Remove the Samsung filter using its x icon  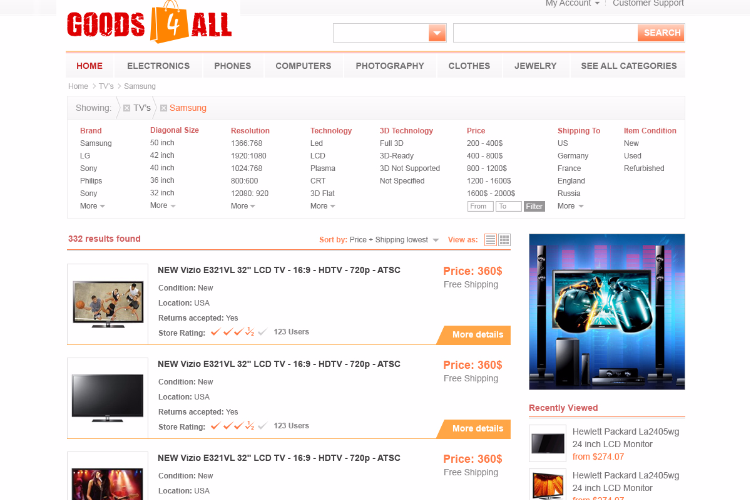tap(163, 108)
